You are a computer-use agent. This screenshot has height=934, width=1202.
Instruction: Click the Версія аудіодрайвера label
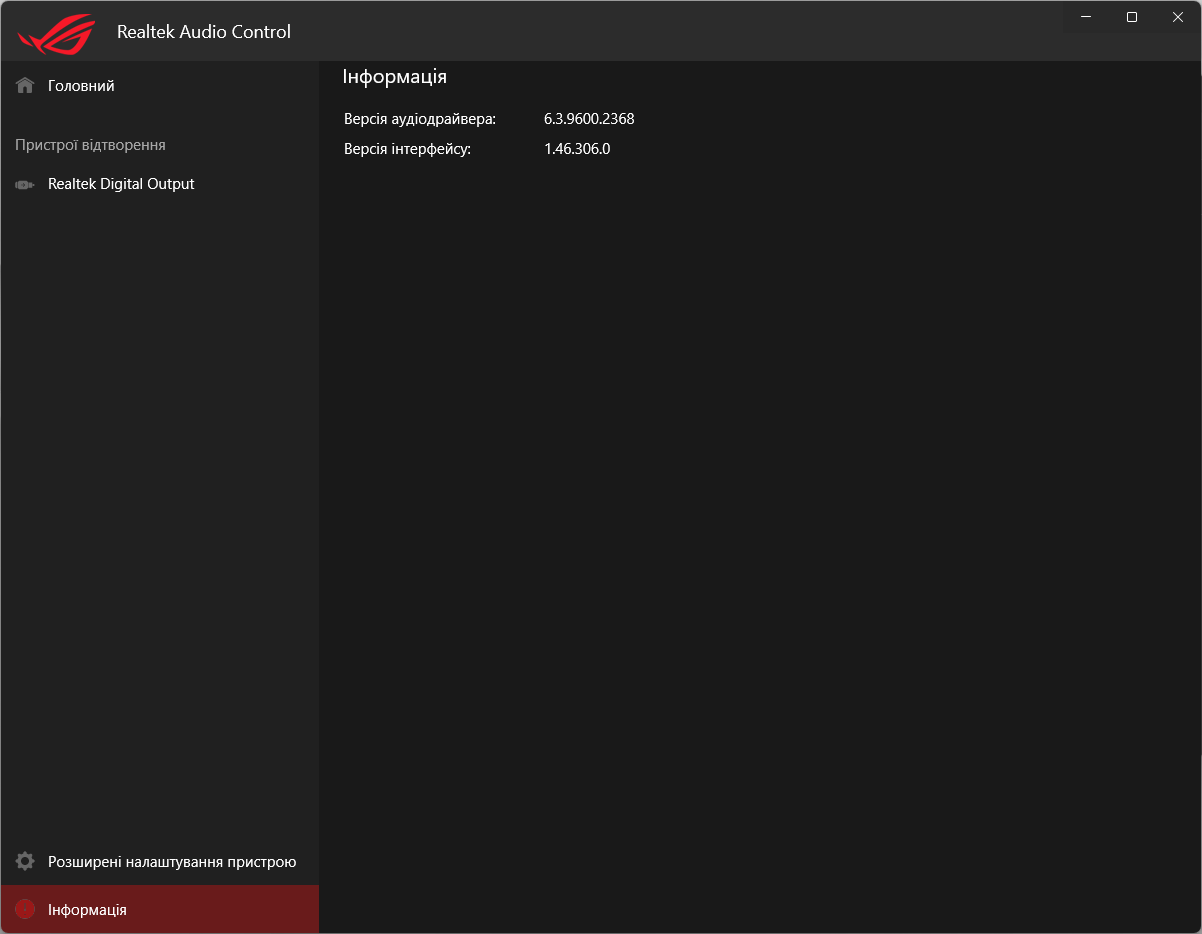pyautogui.click(x=420, y=119)
